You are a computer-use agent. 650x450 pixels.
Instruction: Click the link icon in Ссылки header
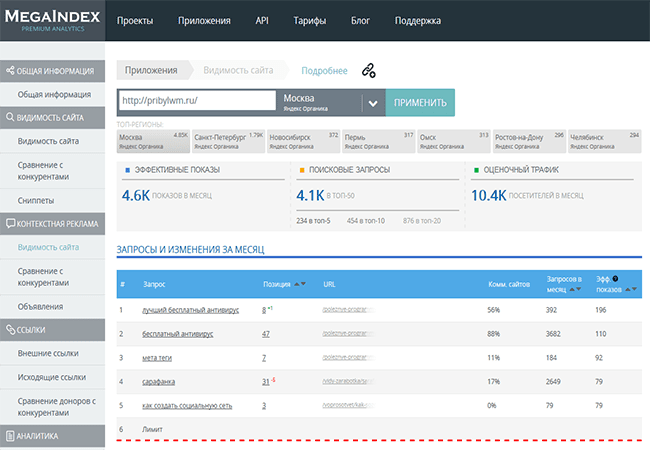pos(10,329)
